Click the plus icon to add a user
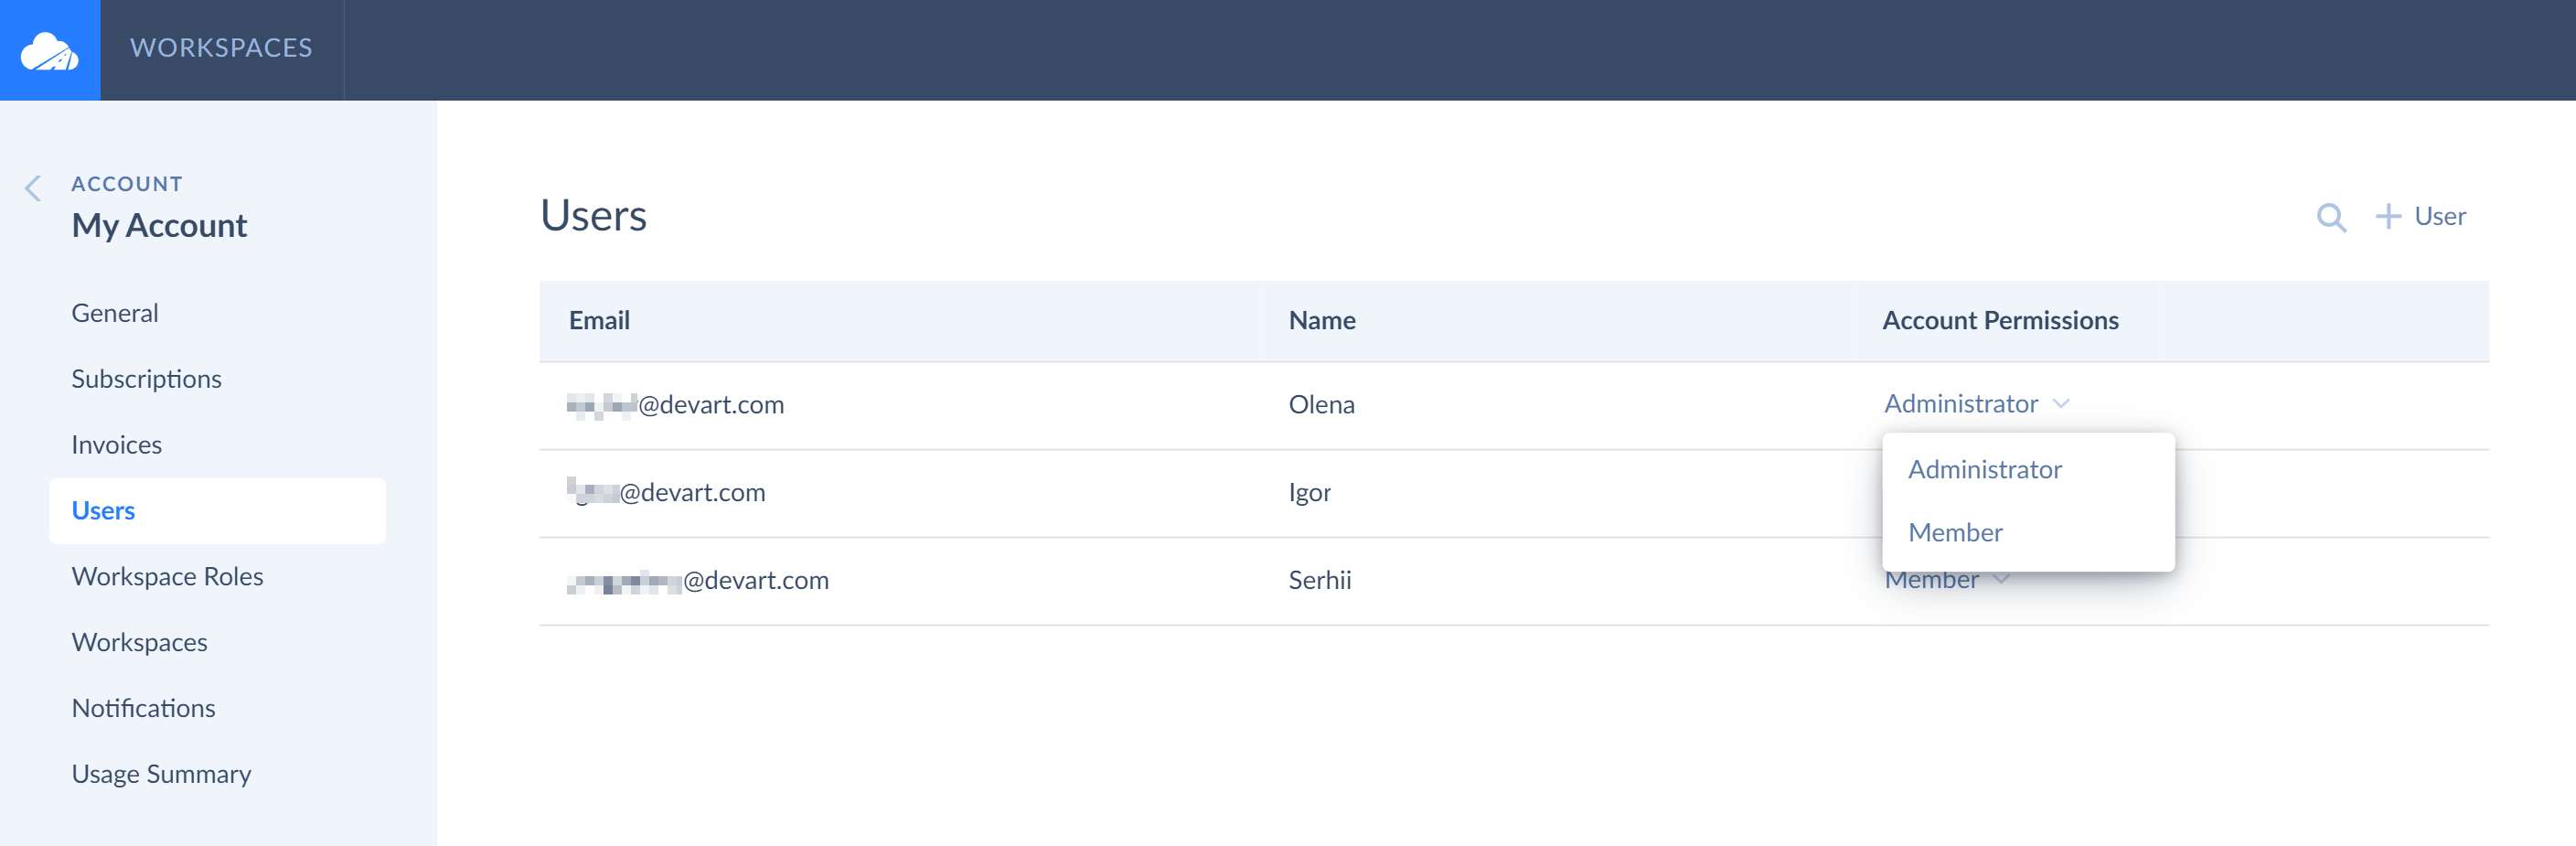This screenshot has width=2576, height=846. point(2389,216)
